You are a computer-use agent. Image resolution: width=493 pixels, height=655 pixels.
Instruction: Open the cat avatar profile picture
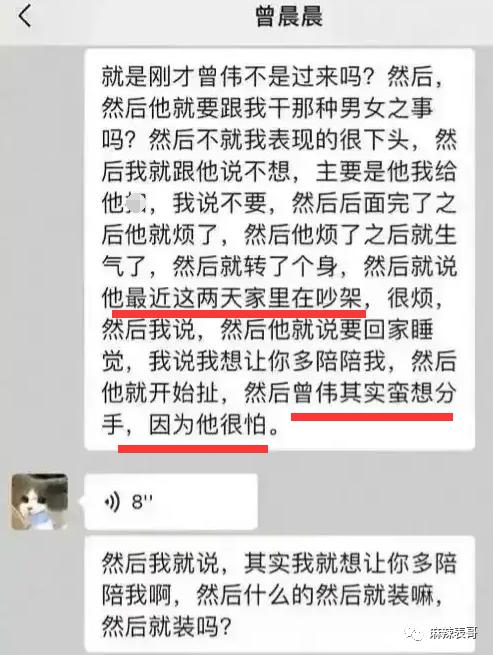tap(40, 501)
